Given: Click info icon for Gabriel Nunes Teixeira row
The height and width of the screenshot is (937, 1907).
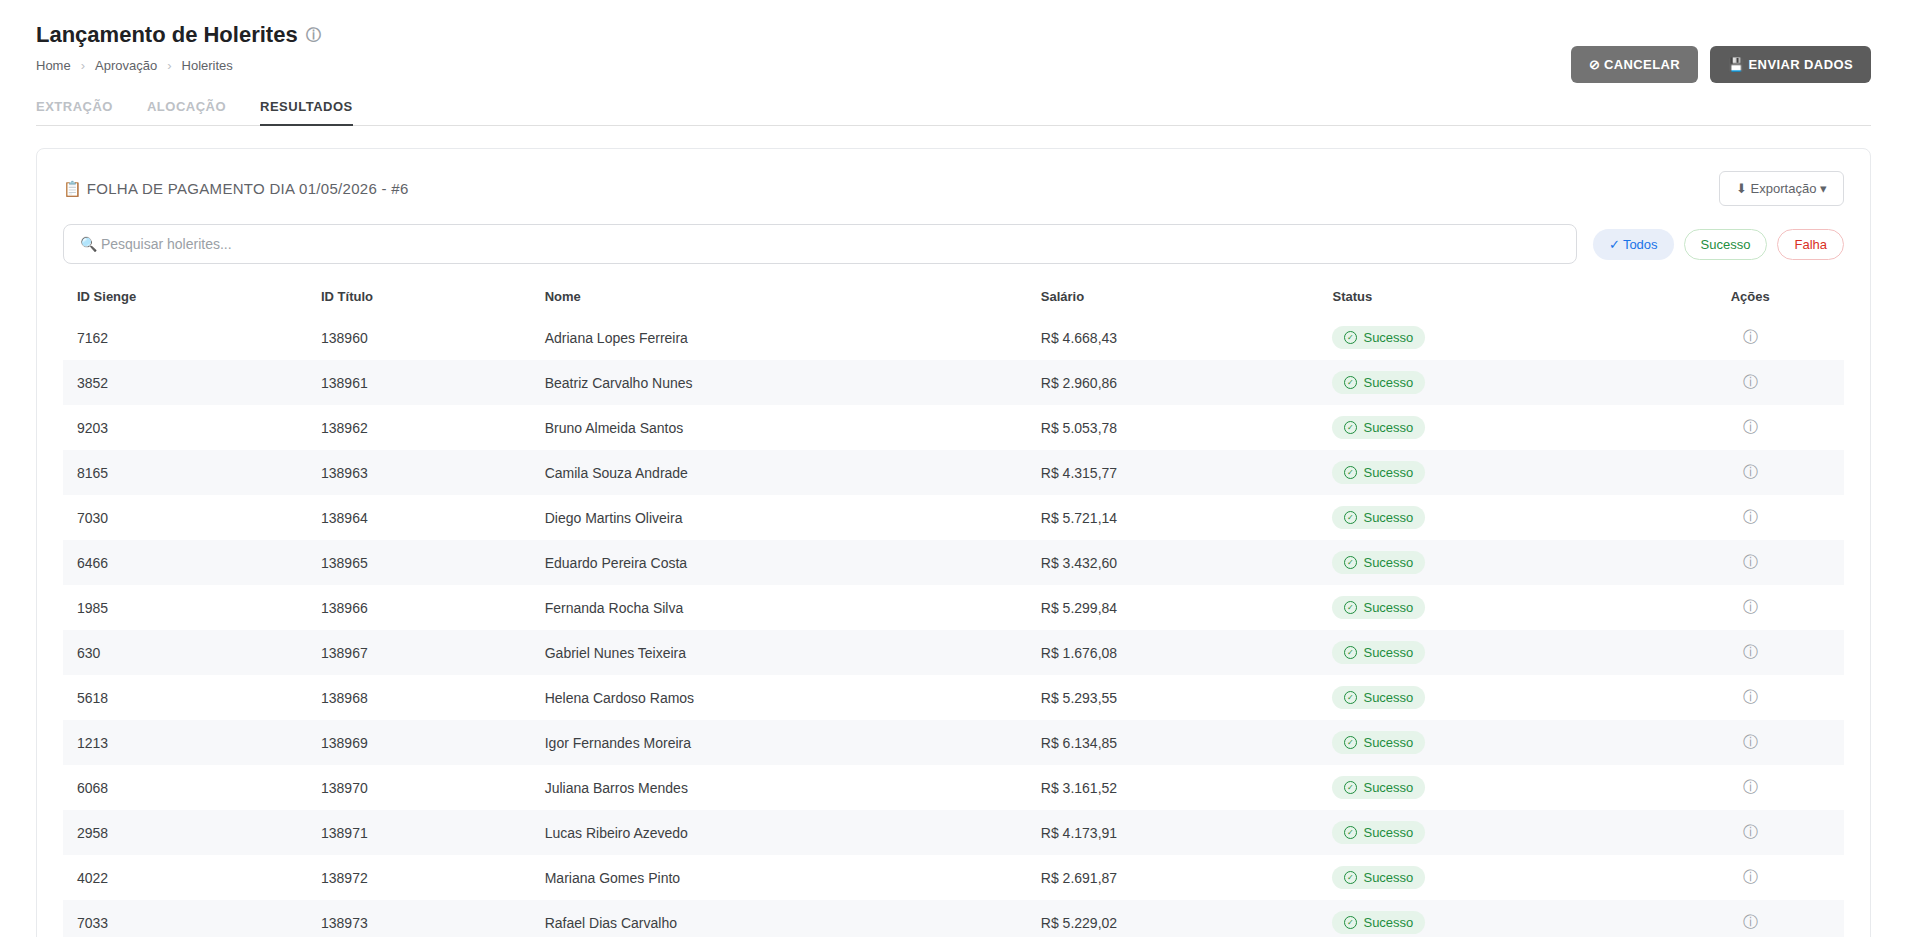Looking at the screenshot, I should coord(1750,652).
